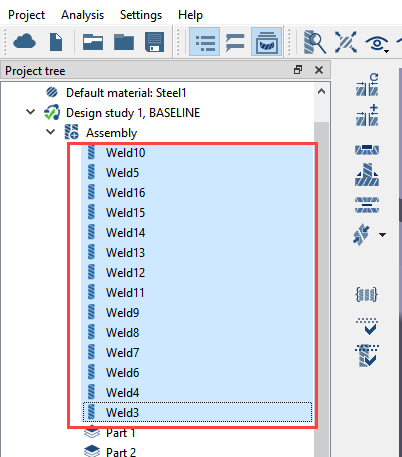Toggle the project tree list view button
The height and width of the screenshot is (457, 402).
pos(204,42)
